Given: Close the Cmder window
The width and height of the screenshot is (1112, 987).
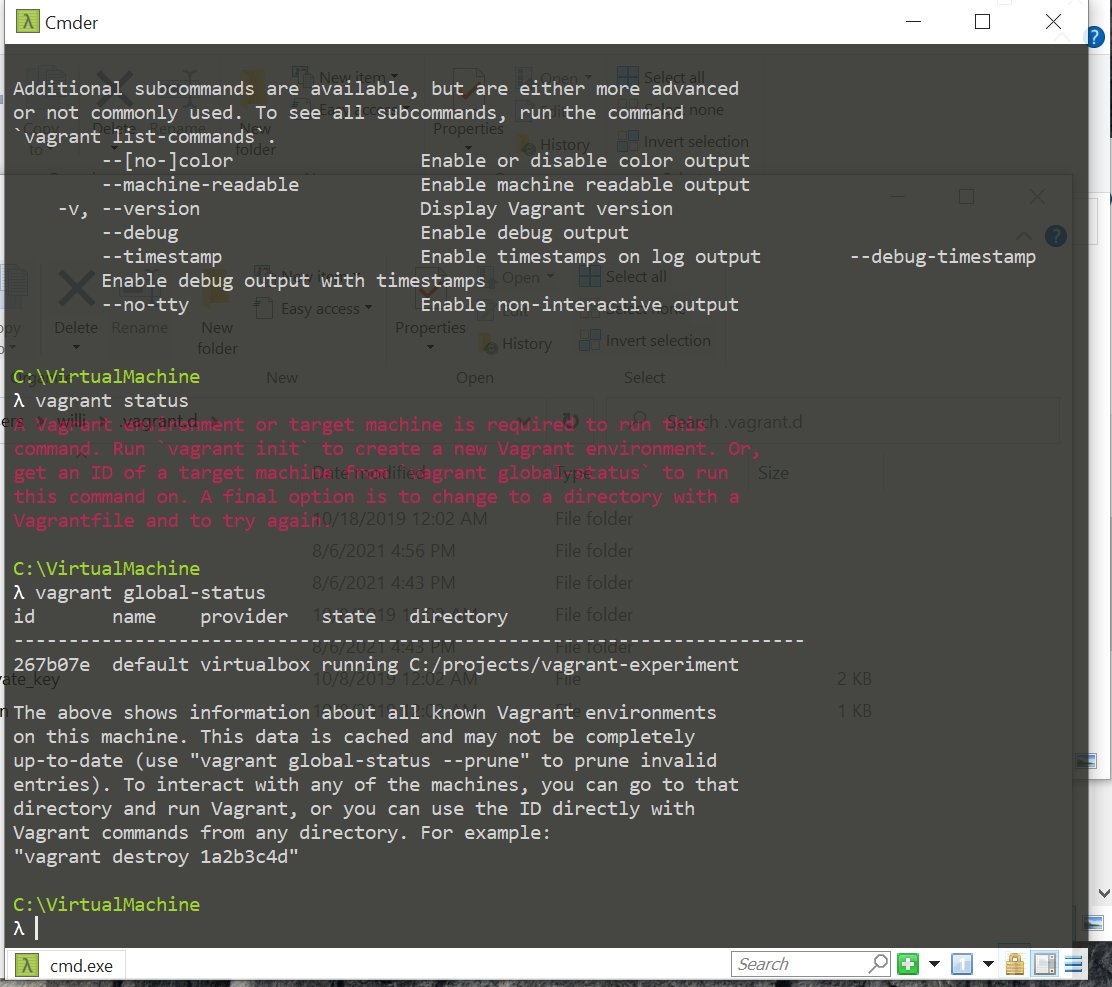Looking at the screenshot, I should point(1053,21).
